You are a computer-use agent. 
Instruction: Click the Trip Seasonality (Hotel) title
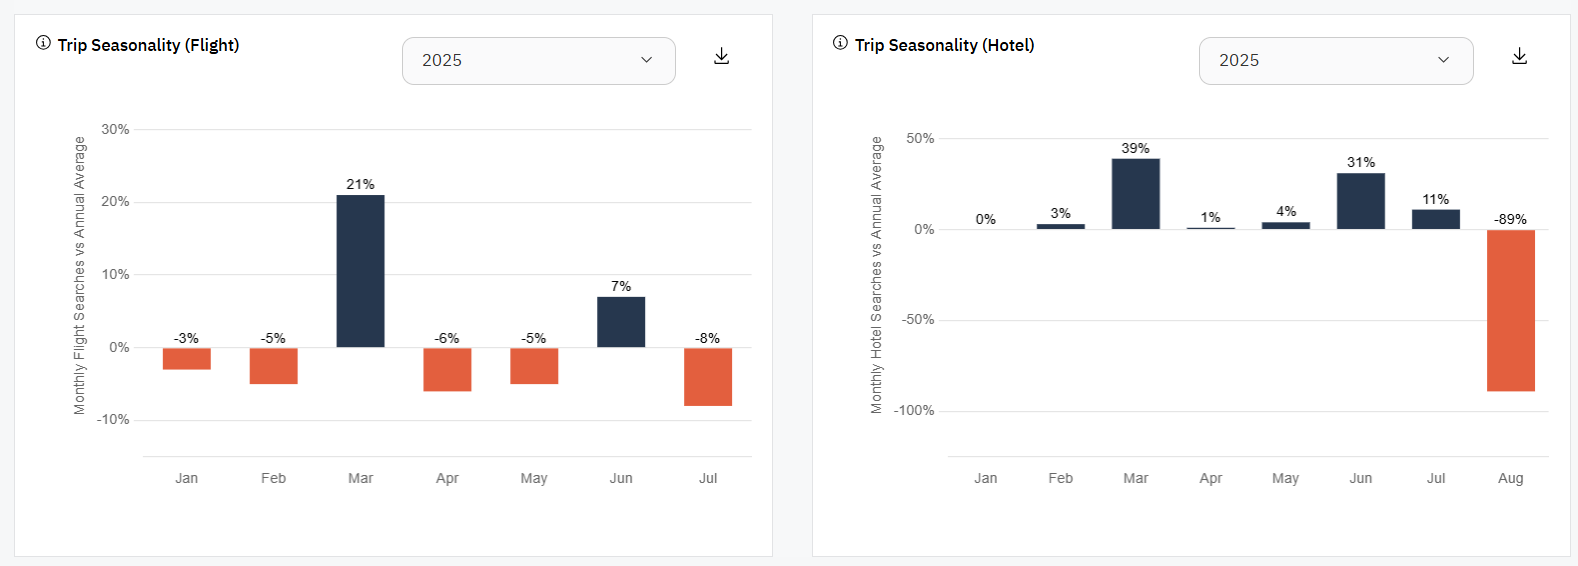pyautogui.click(x=944, y=45)
